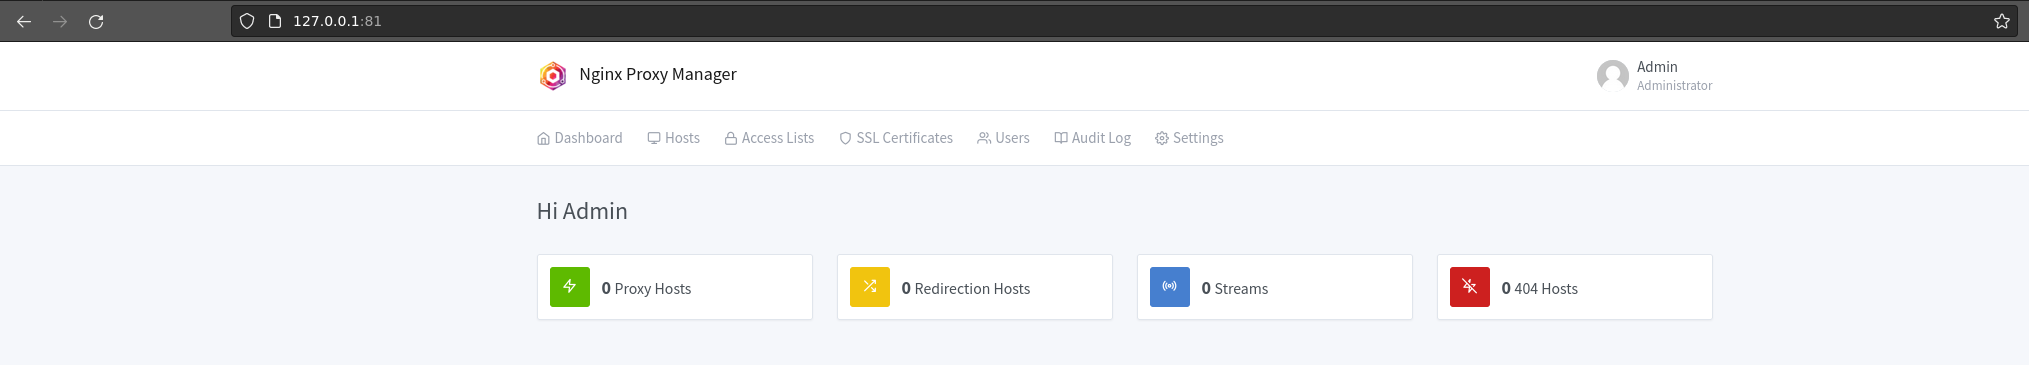The height and width of the screenshot is (365, 2029).
Task: Open the Settings tab
Action: point(1189,138)
